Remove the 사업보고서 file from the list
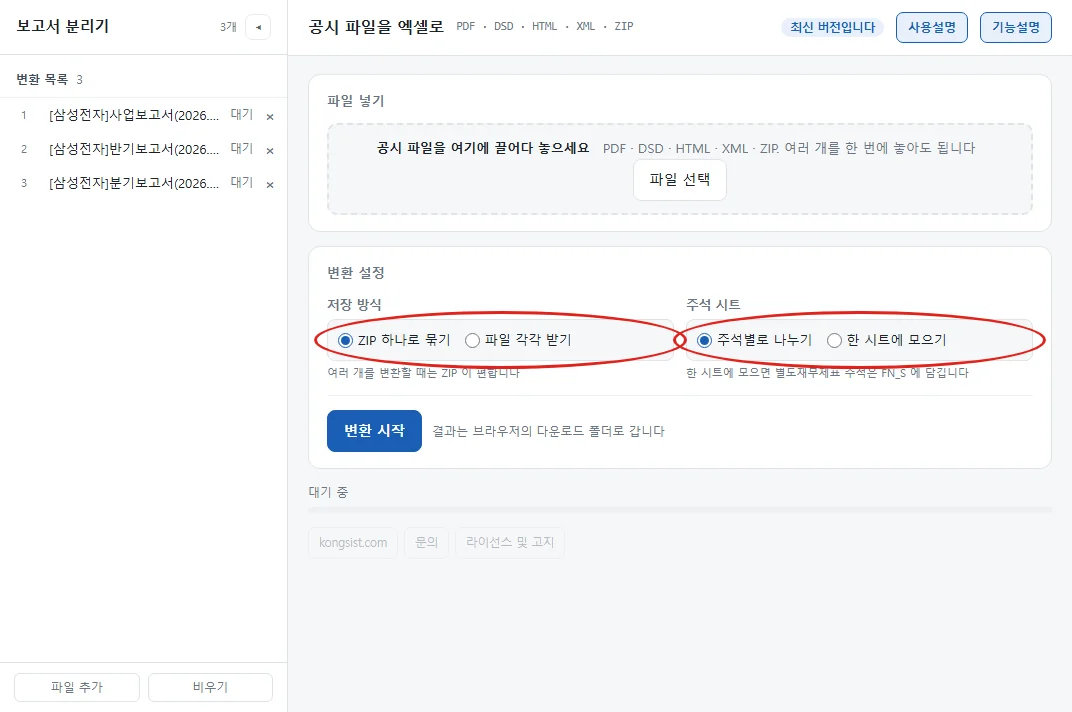1072x712 pixels. (270, 116)
